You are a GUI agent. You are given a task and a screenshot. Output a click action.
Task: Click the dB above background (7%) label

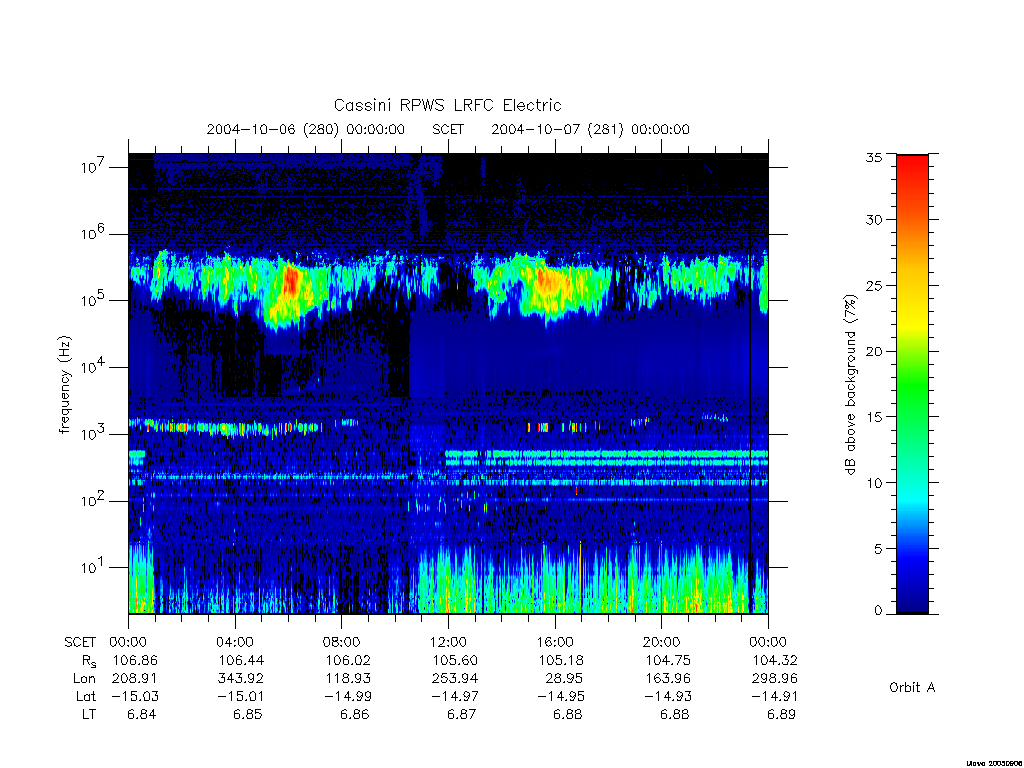coord(850,384)
